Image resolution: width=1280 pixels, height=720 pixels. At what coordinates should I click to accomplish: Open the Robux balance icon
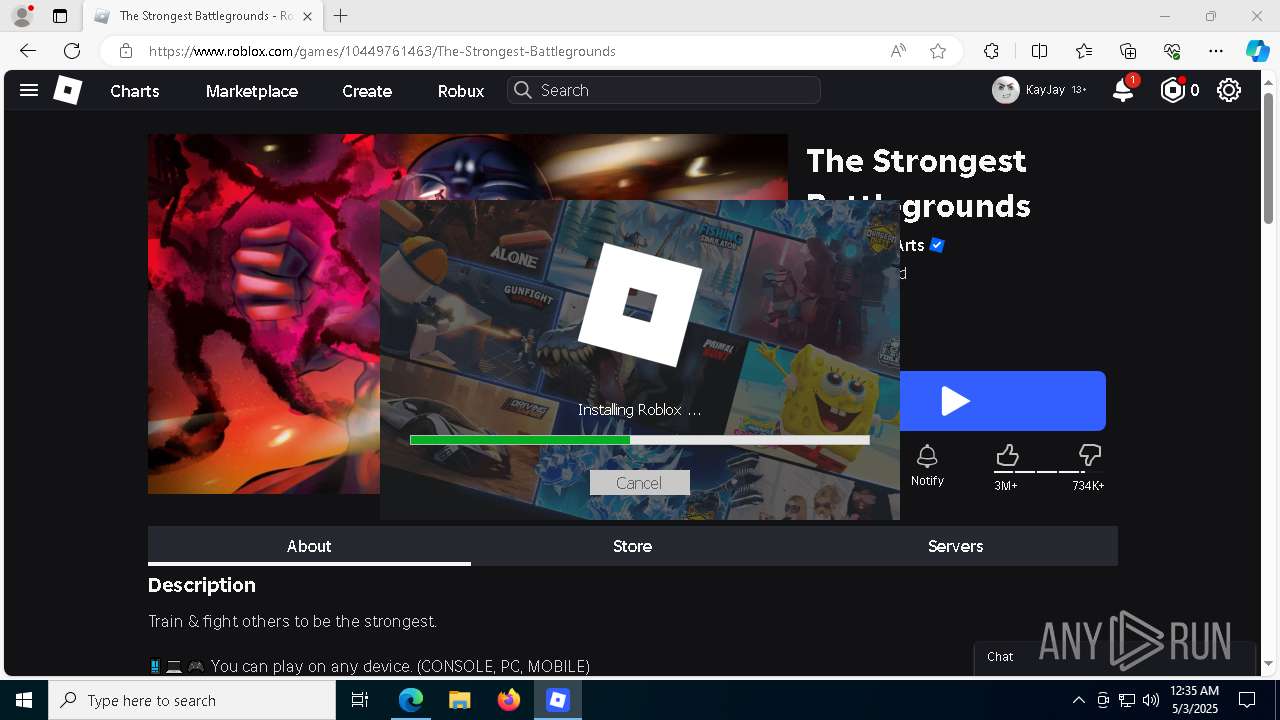coord(1172,90)
